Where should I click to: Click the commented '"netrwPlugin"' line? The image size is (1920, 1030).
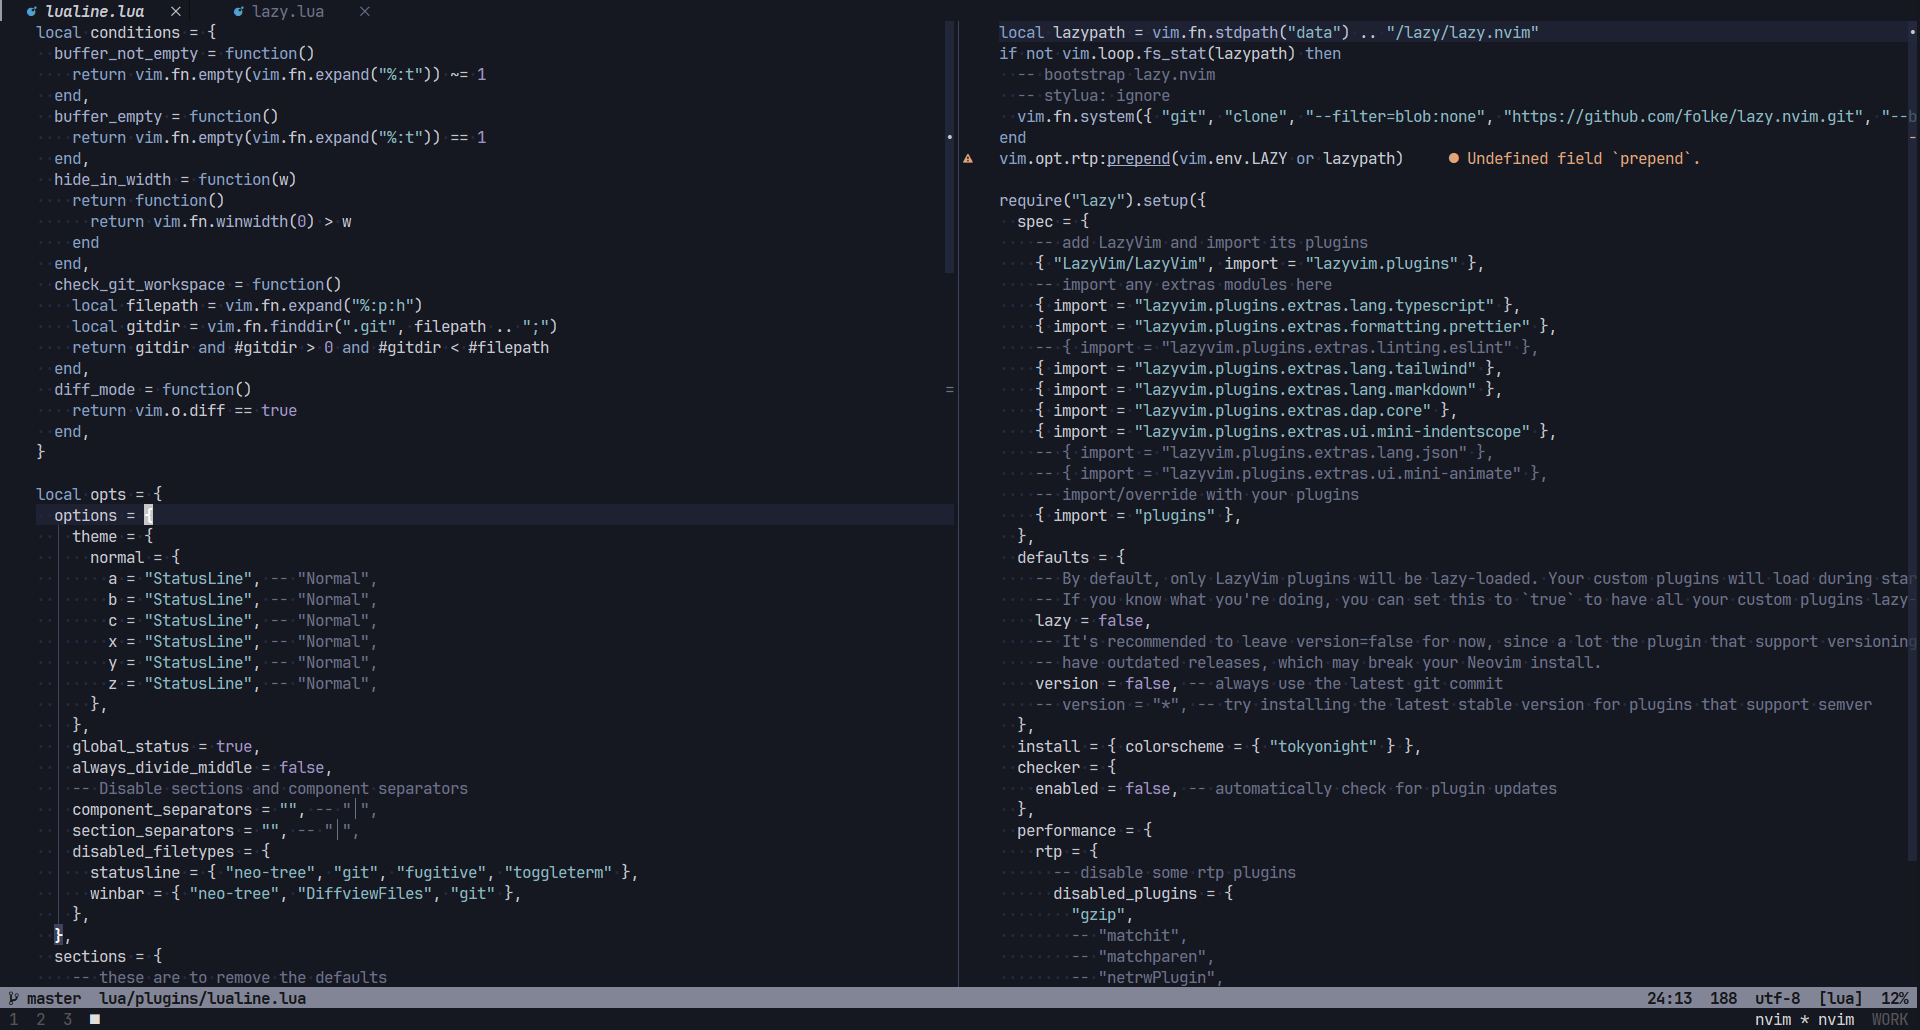[1147, 977]
